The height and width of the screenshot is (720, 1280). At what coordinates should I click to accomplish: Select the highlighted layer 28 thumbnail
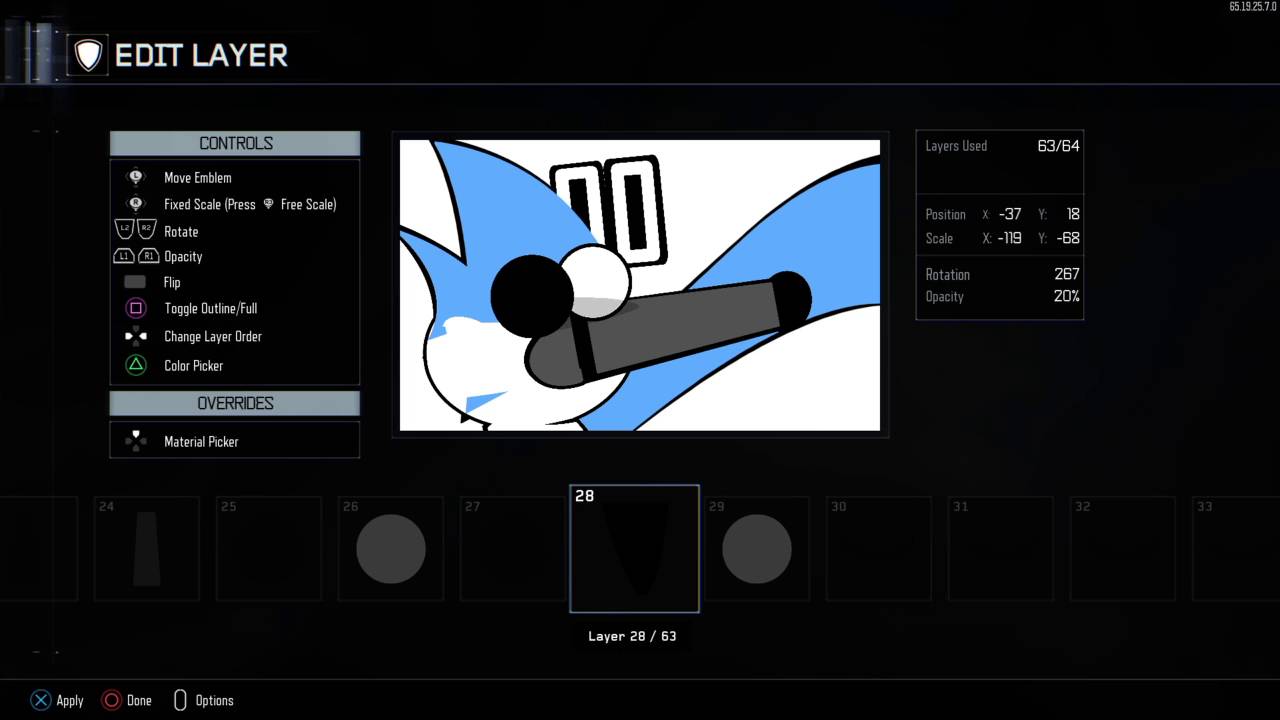(635, 549)
